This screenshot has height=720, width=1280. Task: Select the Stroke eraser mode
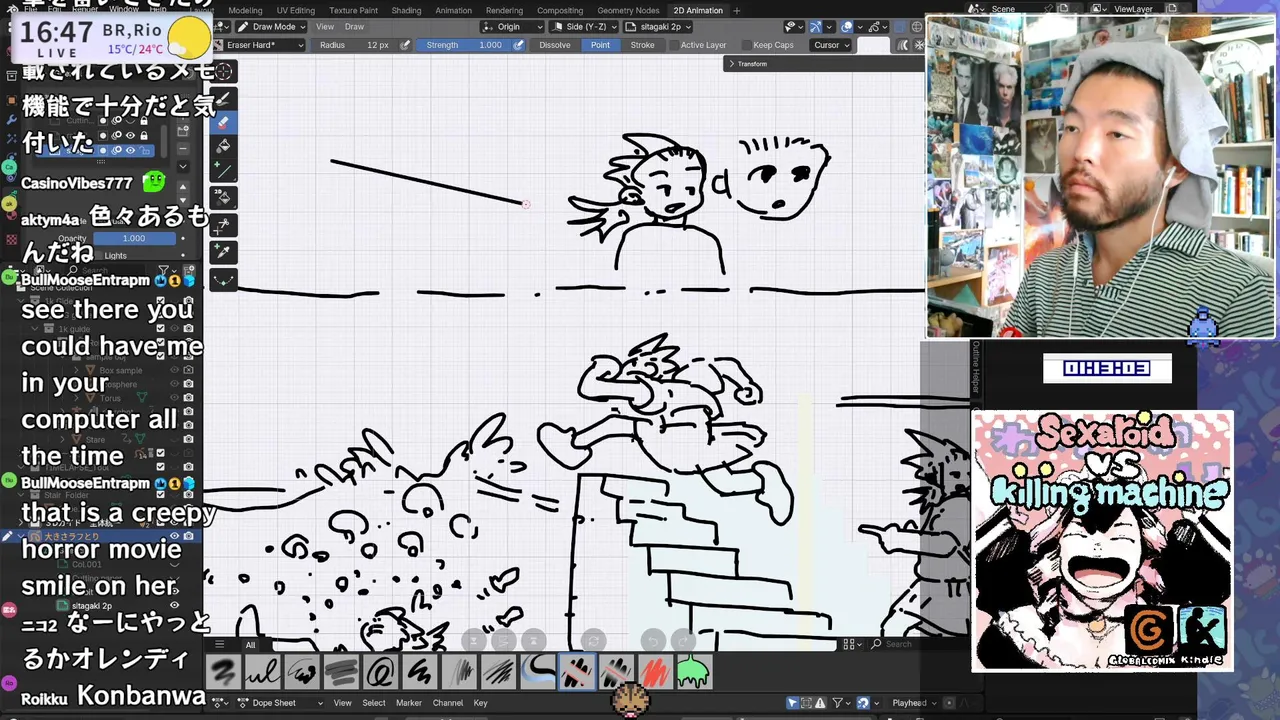point(643,45)
